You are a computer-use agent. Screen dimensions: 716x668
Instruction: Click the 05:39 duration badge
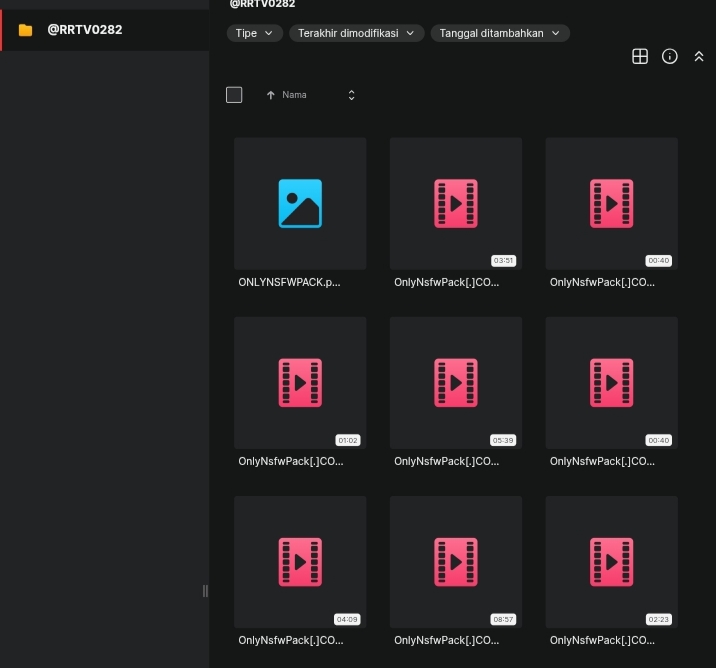click(x=503, y=440)
